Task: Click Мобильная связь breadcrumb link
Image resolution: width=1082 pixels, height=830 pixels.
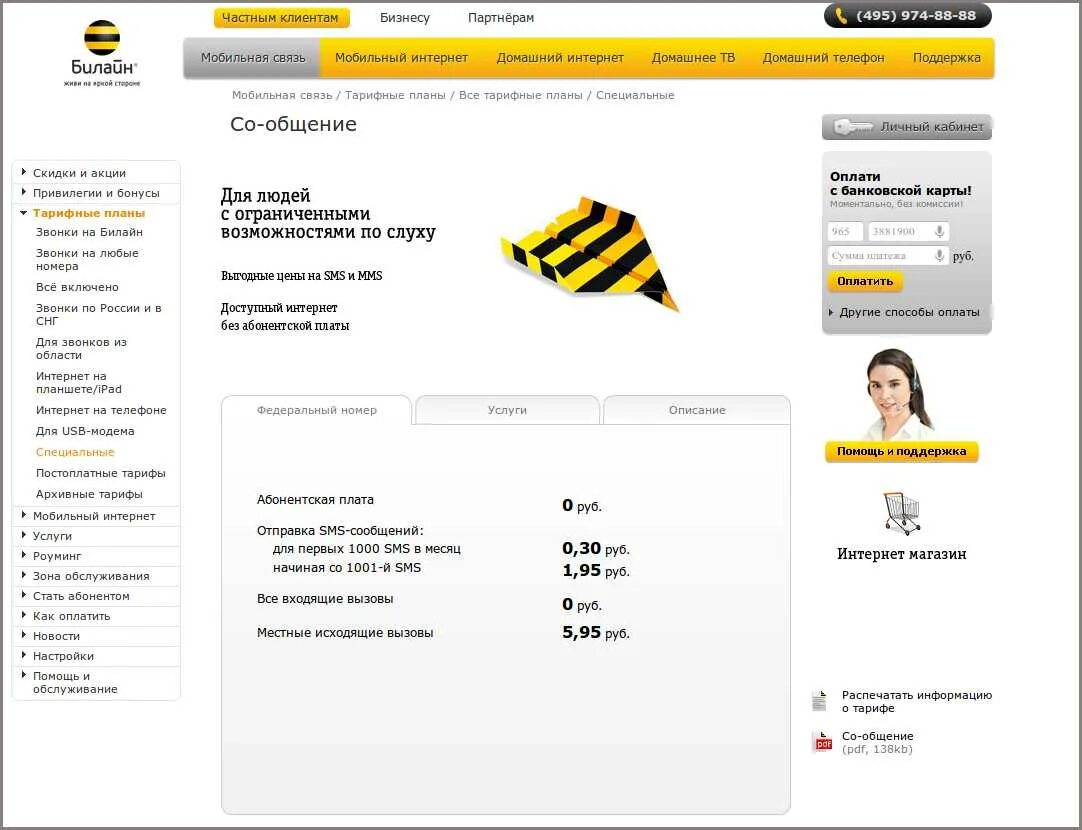Action: tap(282, 95)
